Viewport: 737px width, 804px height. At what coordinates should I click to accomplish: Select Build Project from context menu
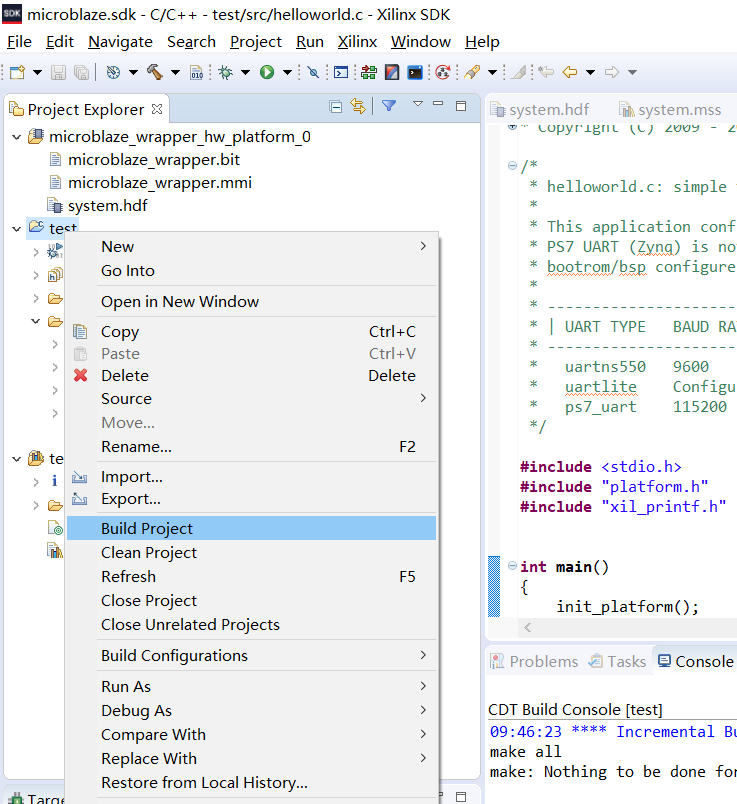[147, 529]
